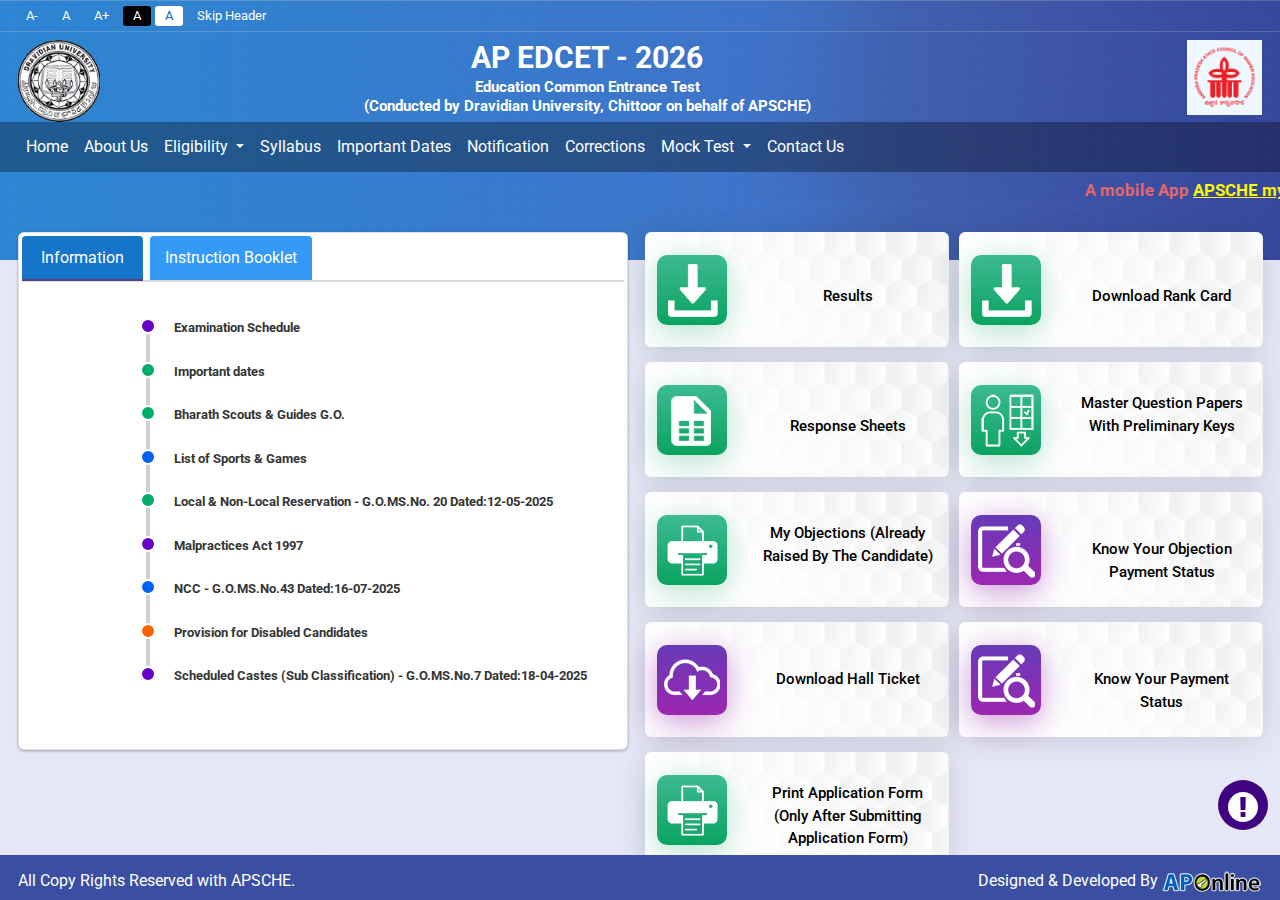The height and width of the screenshot is (900, 1280).
Task: Go to the Home menu item
Action: pyautogui.click(x=47, y=146)
